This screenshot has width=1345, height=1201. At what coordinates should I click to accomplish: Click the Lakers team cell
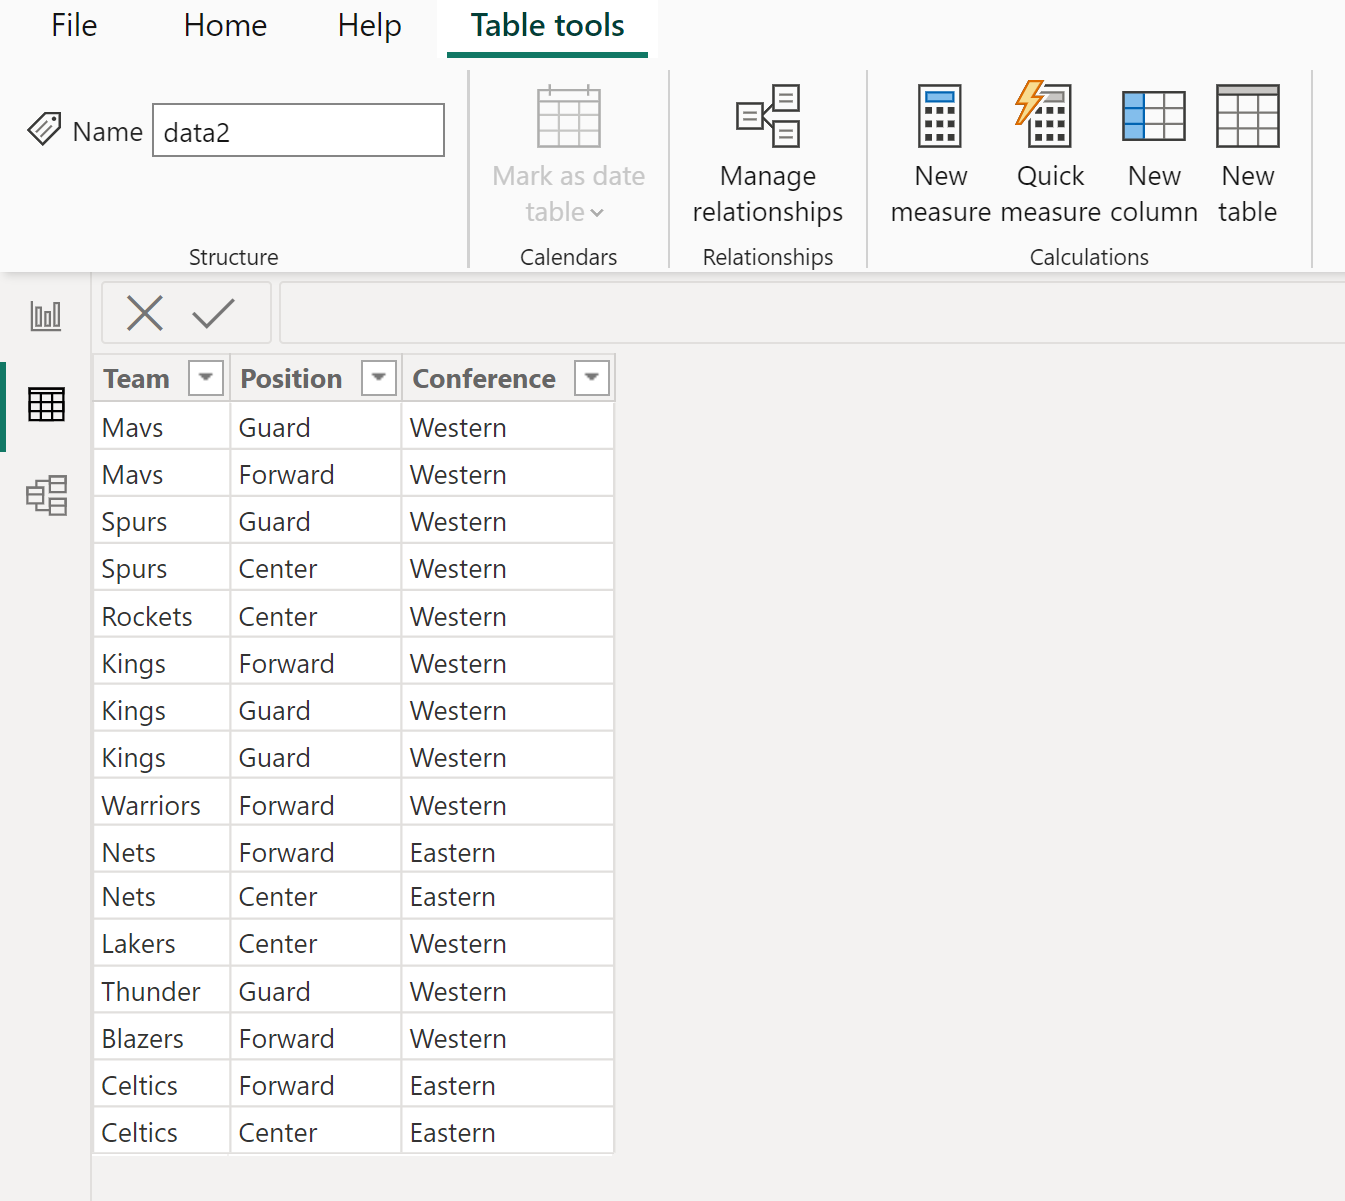[x=162, y=943]
